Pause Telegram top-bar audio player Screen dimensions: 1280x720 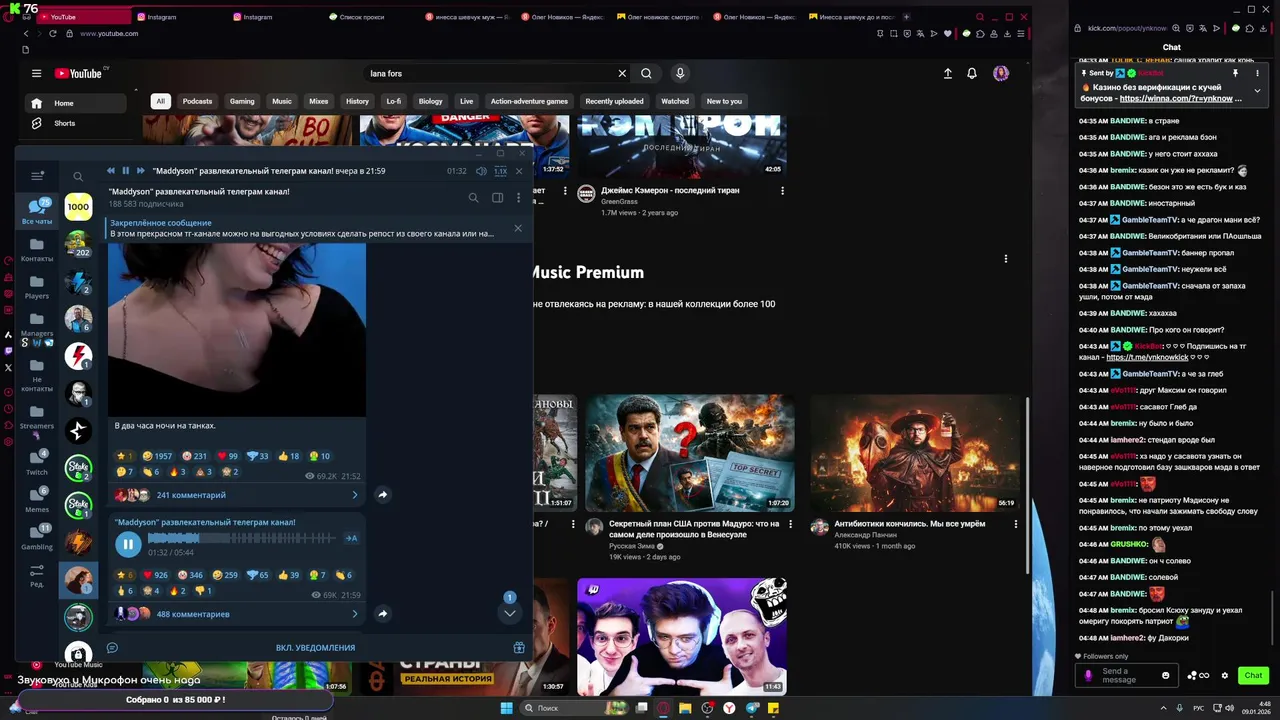click(126, 171)
